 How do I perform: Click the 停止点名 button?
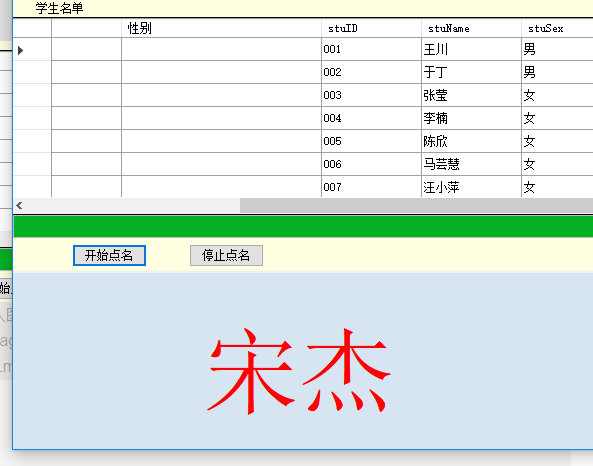[x=226, y=256]
